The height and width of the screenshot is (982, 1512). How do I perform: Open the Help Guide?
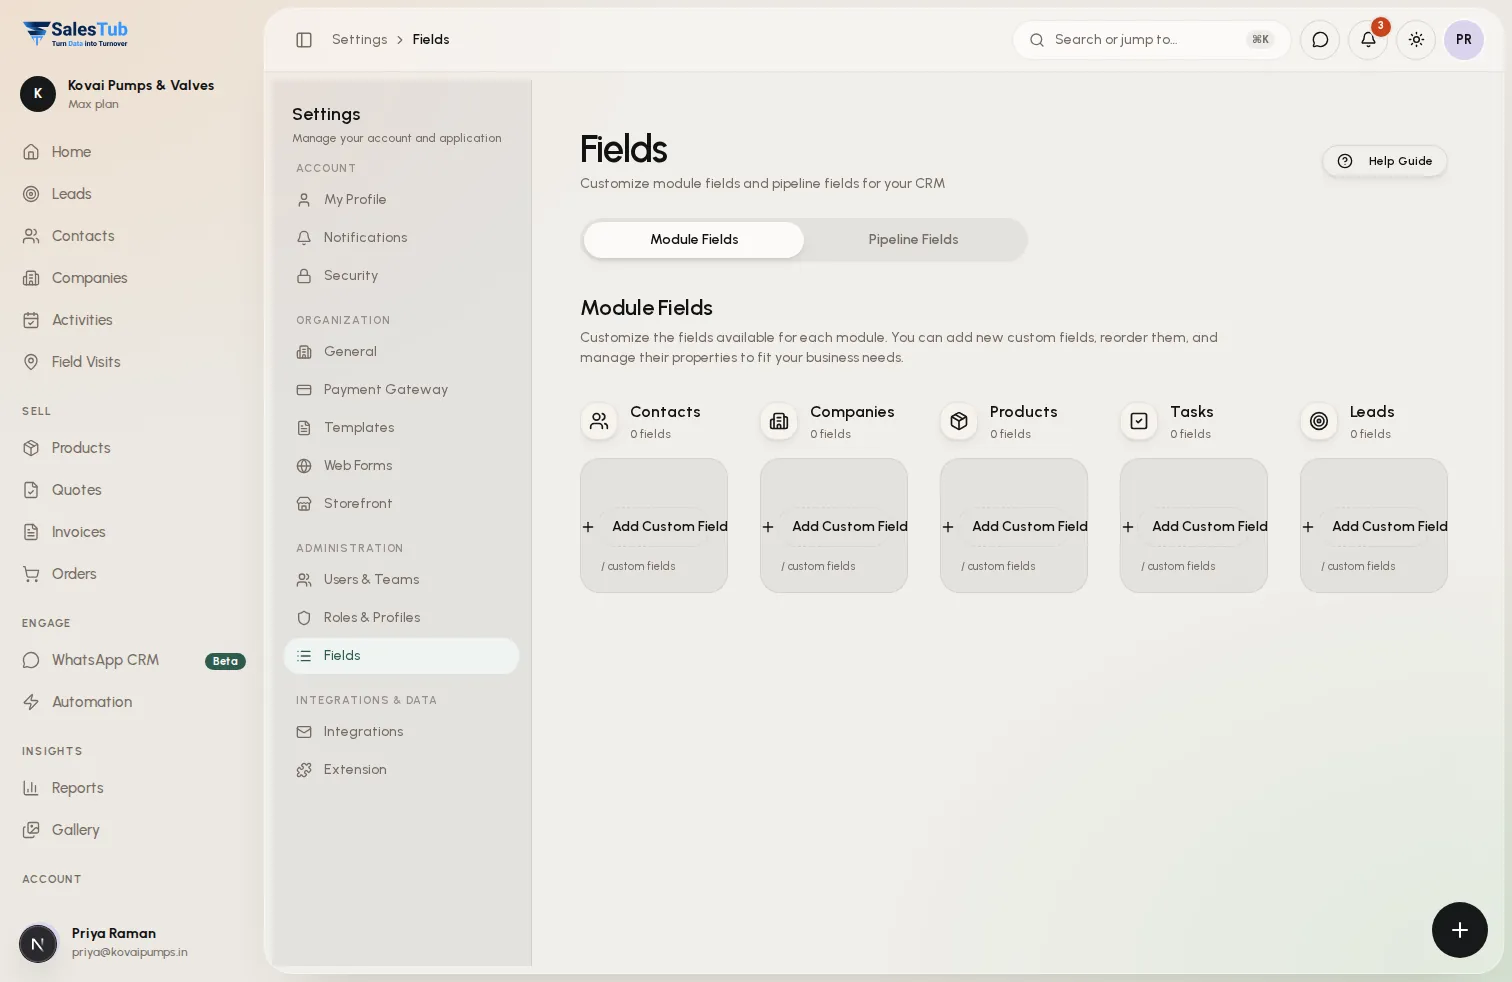pos(1385,161)
